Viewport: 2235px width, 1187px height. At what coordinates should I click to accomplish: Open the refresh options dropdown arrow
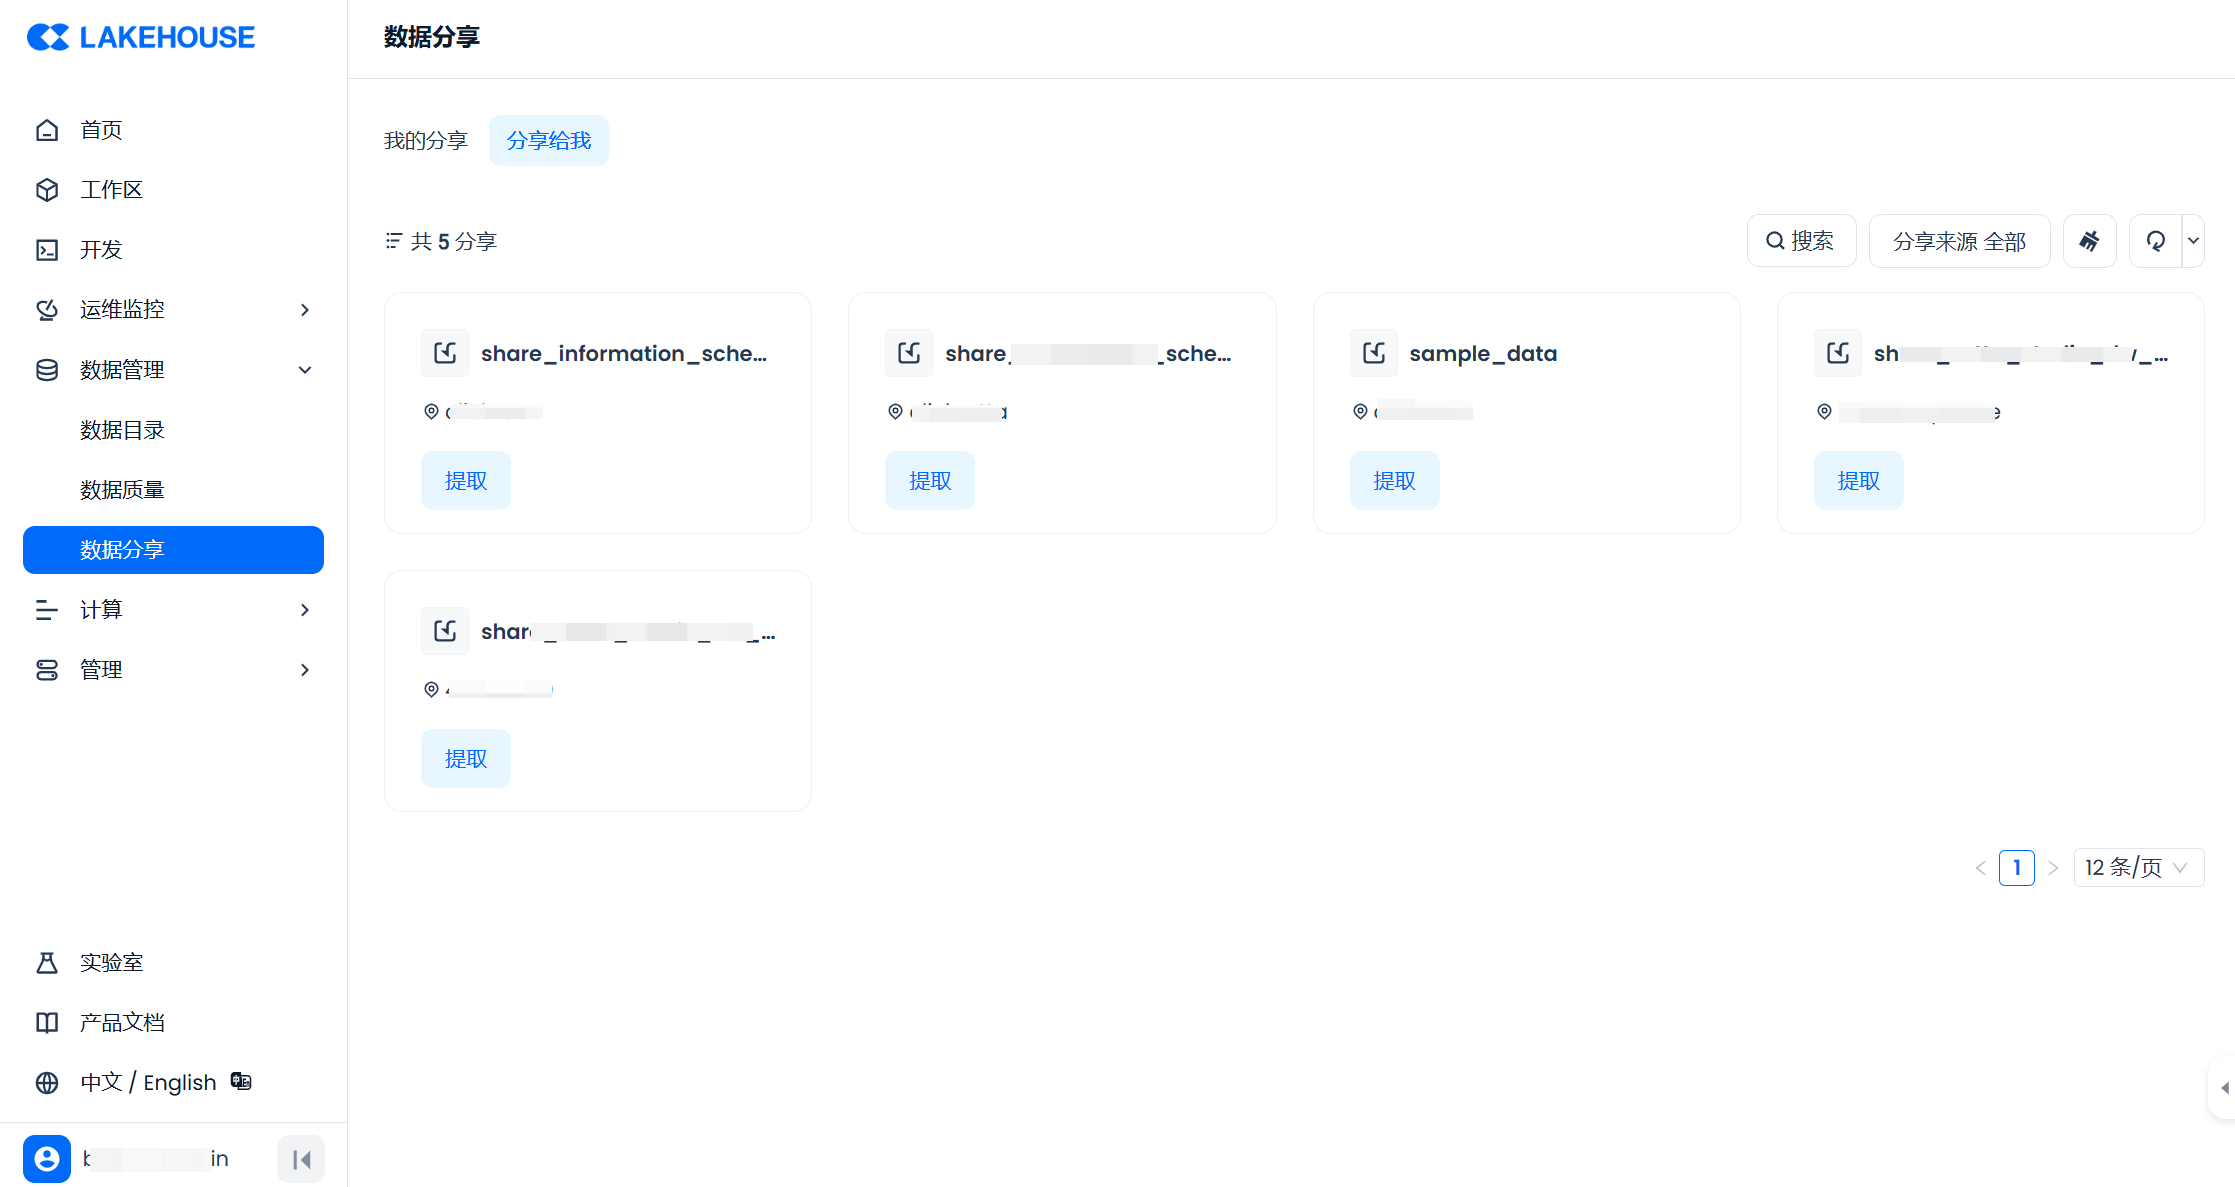2193,241
